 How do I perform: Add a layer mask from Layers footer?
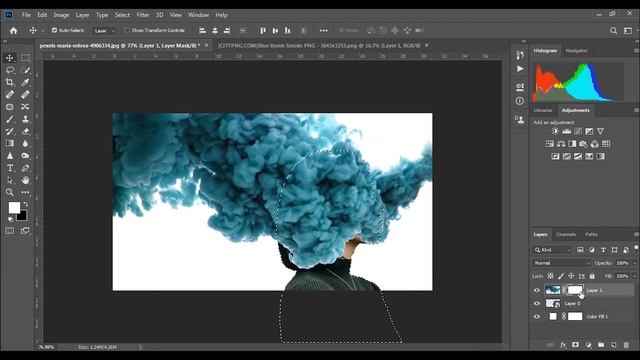point(576,345)
